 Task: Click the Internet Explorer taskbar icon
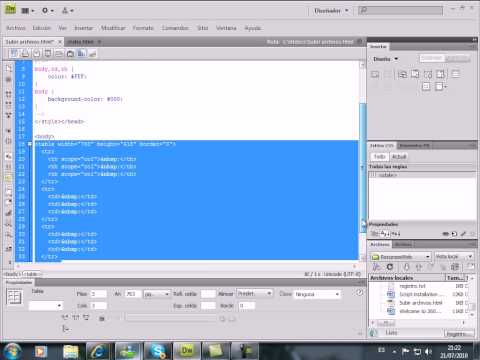pos(99,351)
